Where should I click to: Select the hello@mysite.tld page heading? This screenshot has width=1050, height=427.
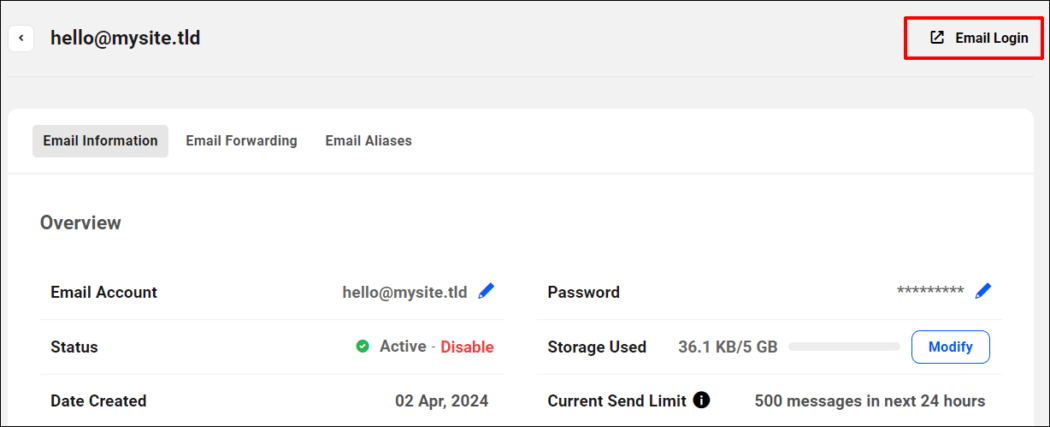(x=125, y=38)
